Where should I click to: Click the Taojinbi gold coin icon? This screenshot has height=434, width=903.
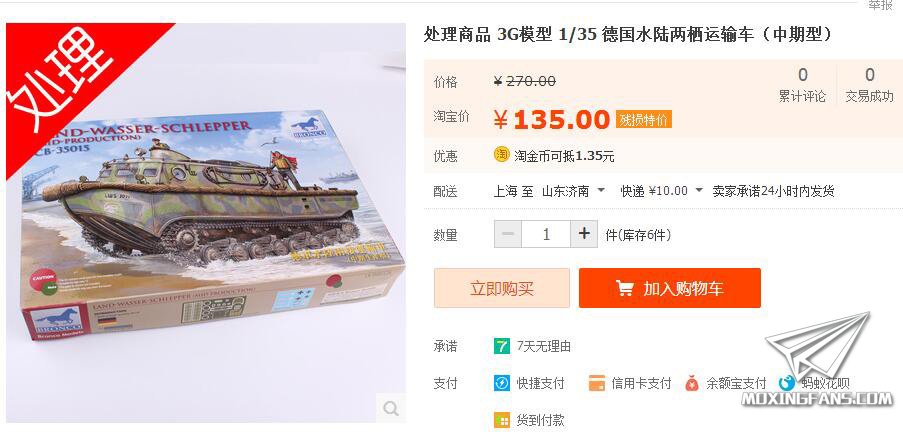pos(502,155)
